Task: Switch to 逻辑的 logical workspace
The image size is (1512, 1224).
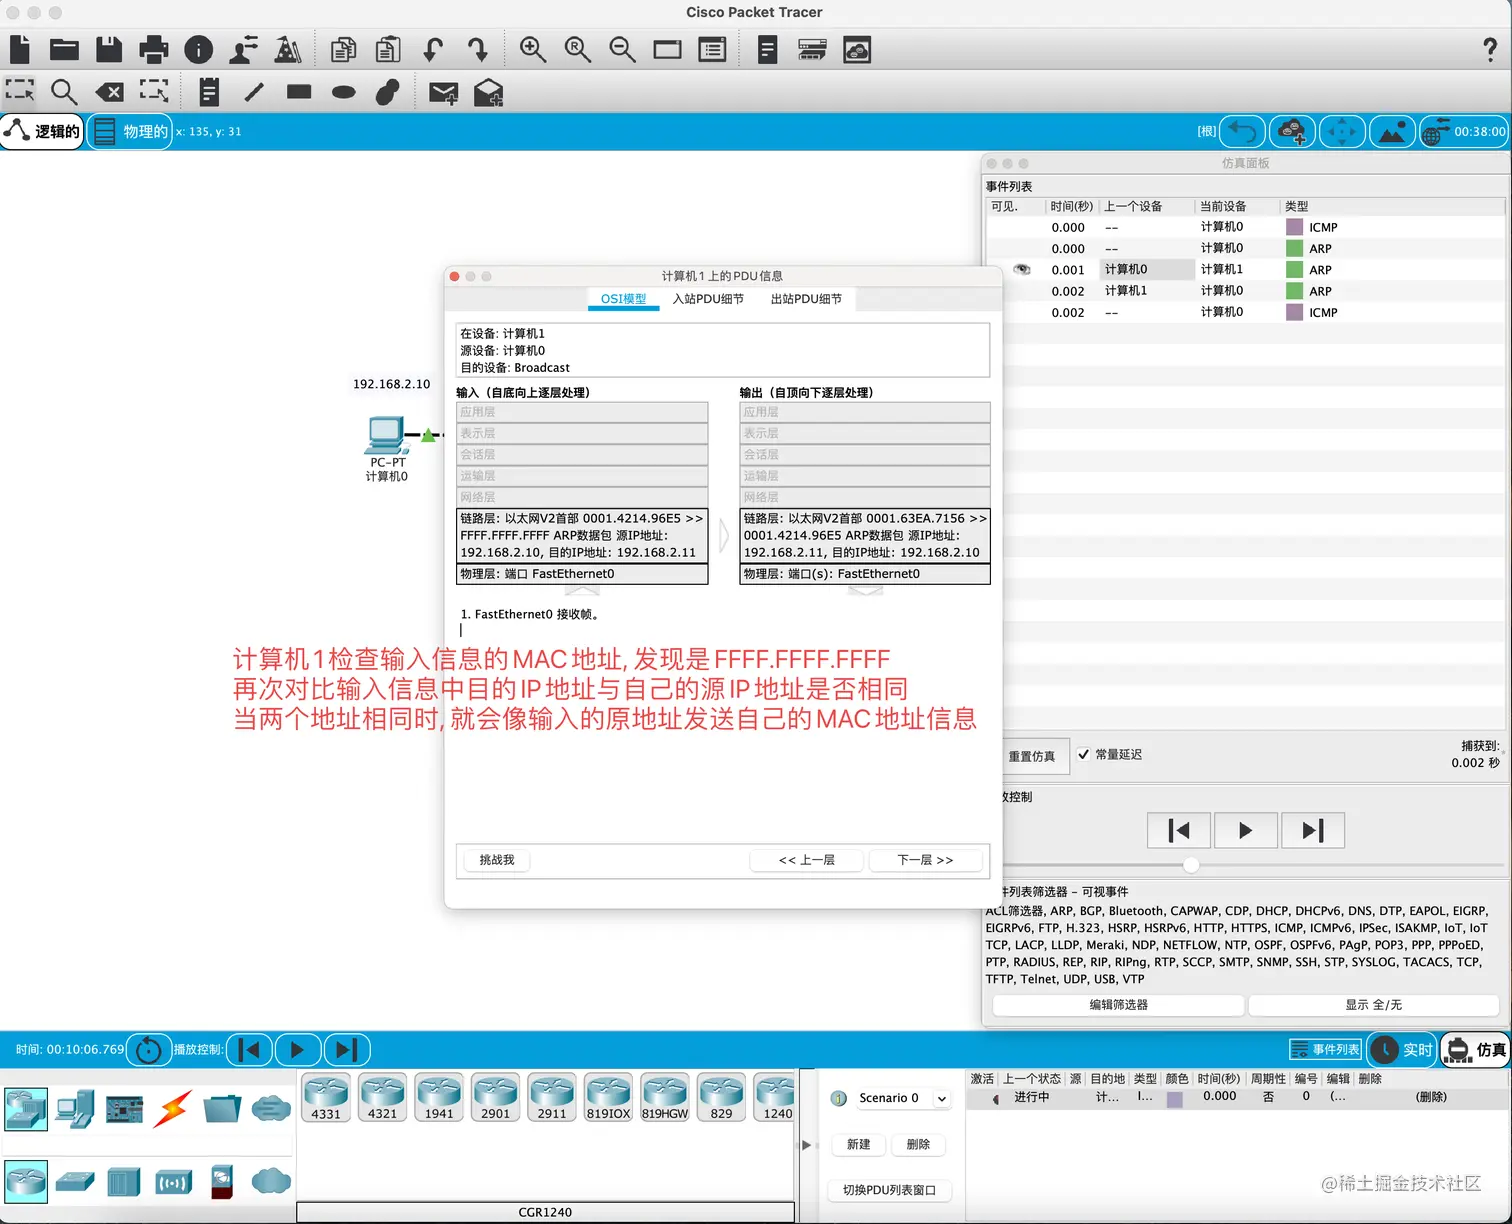Action: click(x=42, y=131)
